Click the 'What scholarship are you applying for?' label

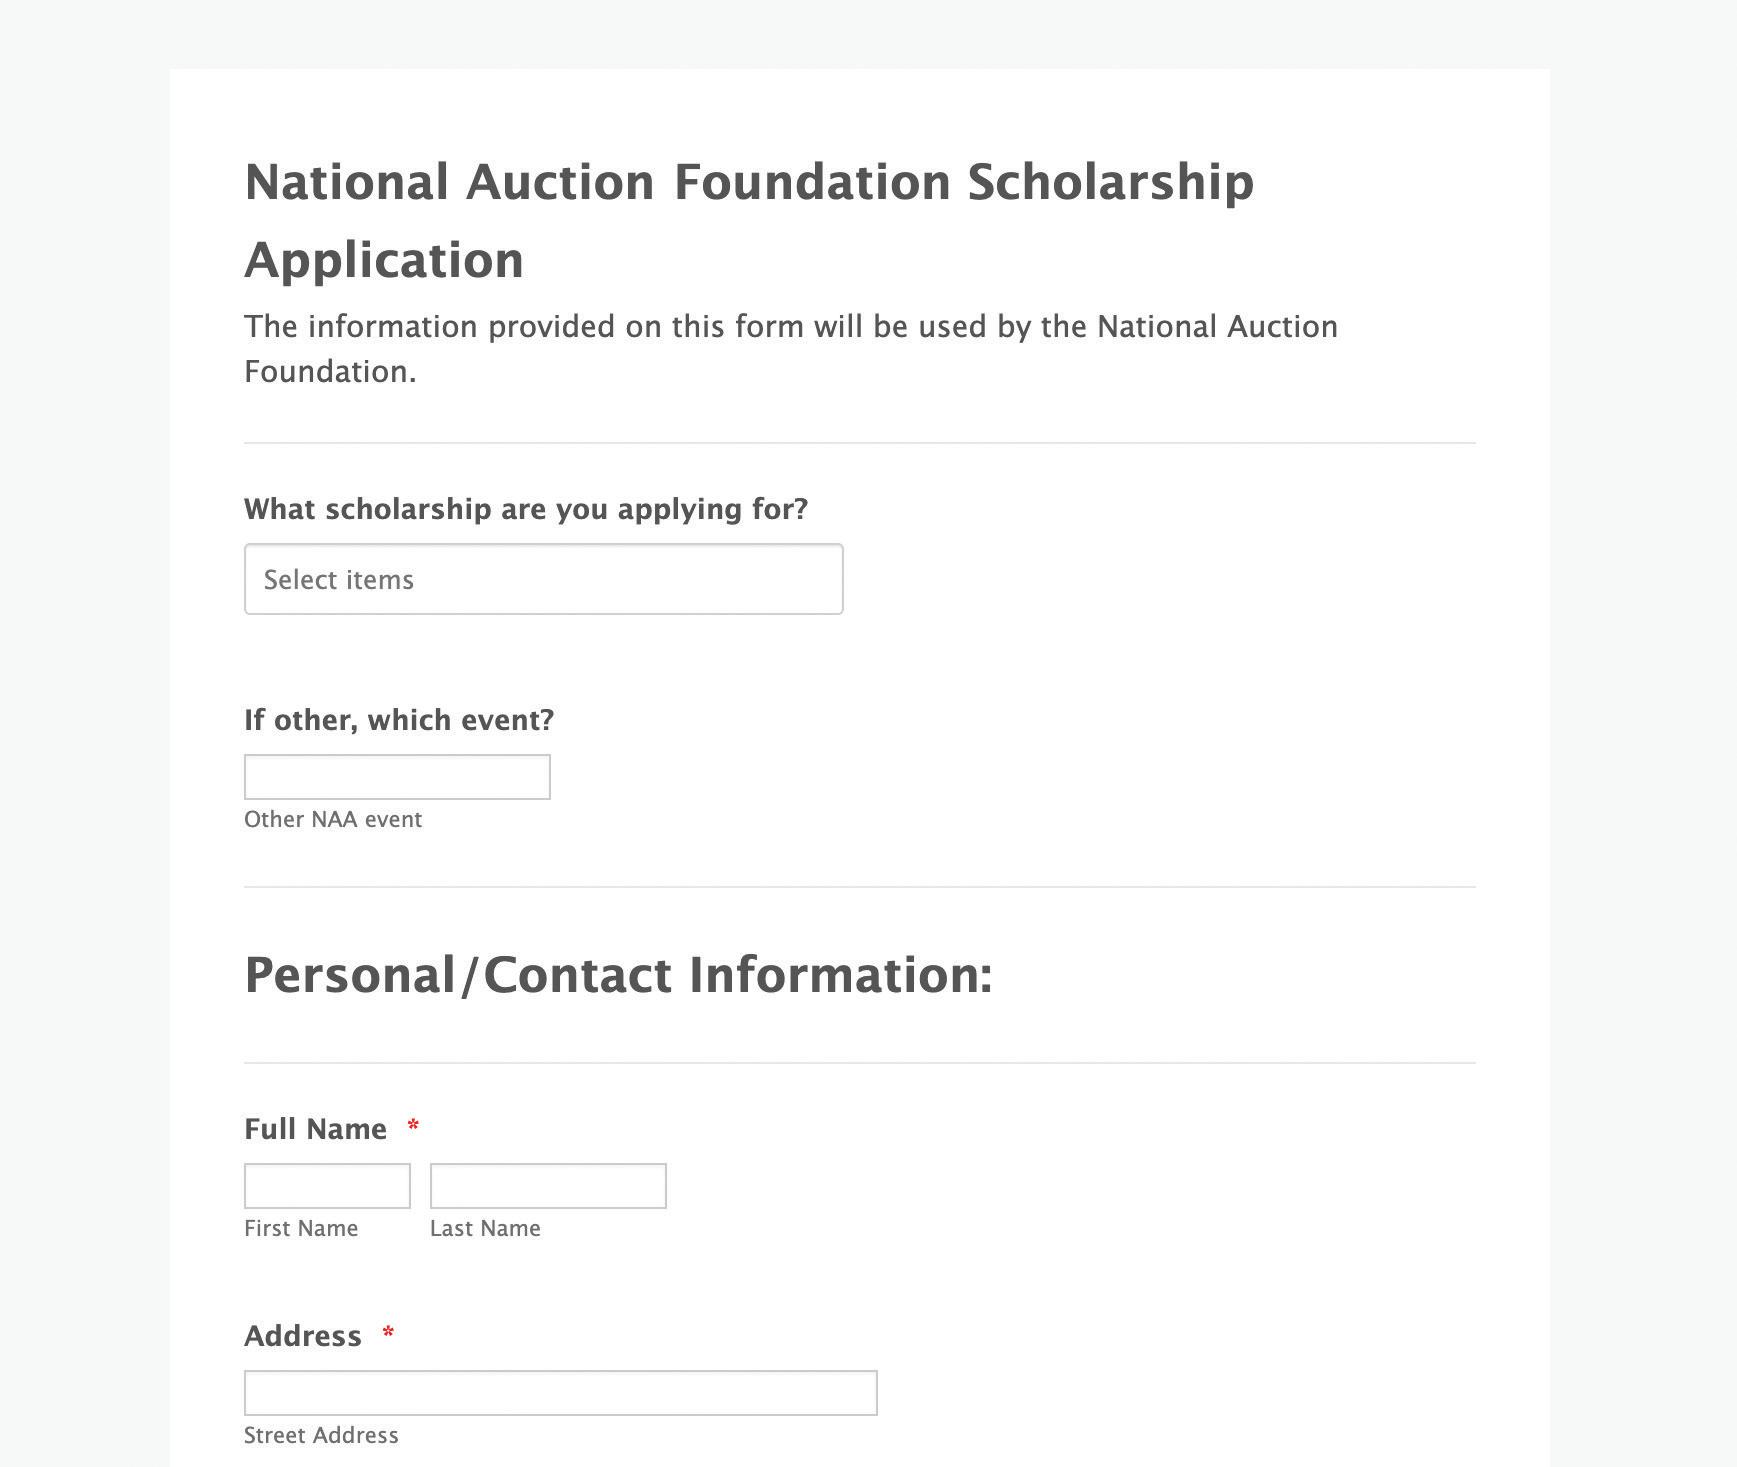click(526, 509)
